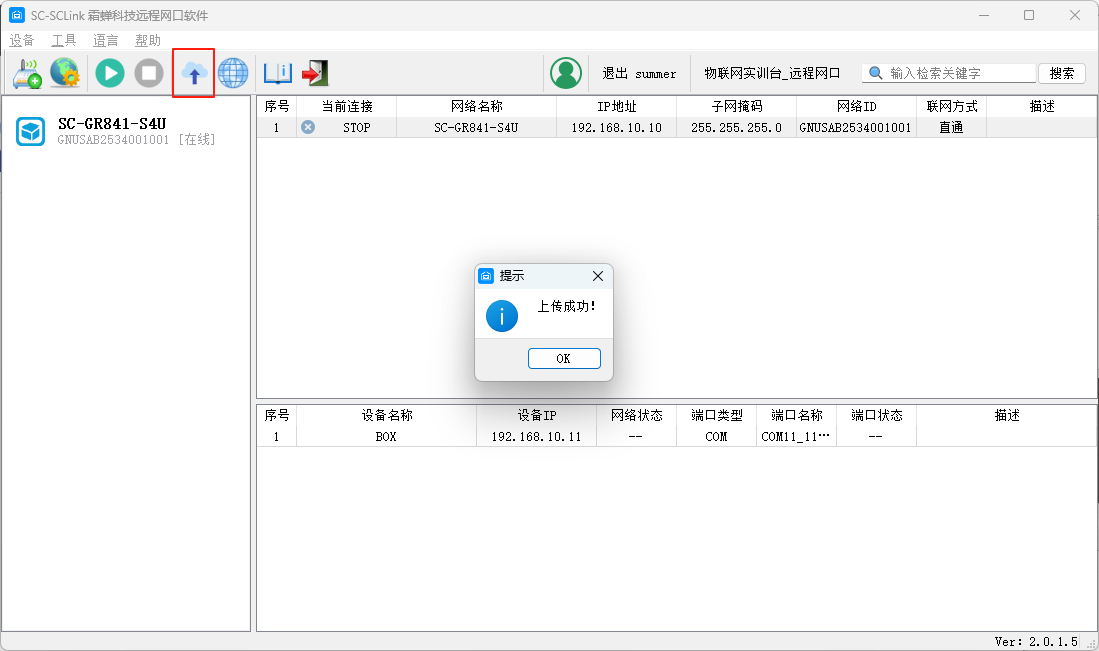This screenshot has height=651, width=1099.
Task: Click the green user account avatar
Action: point(566,73)
